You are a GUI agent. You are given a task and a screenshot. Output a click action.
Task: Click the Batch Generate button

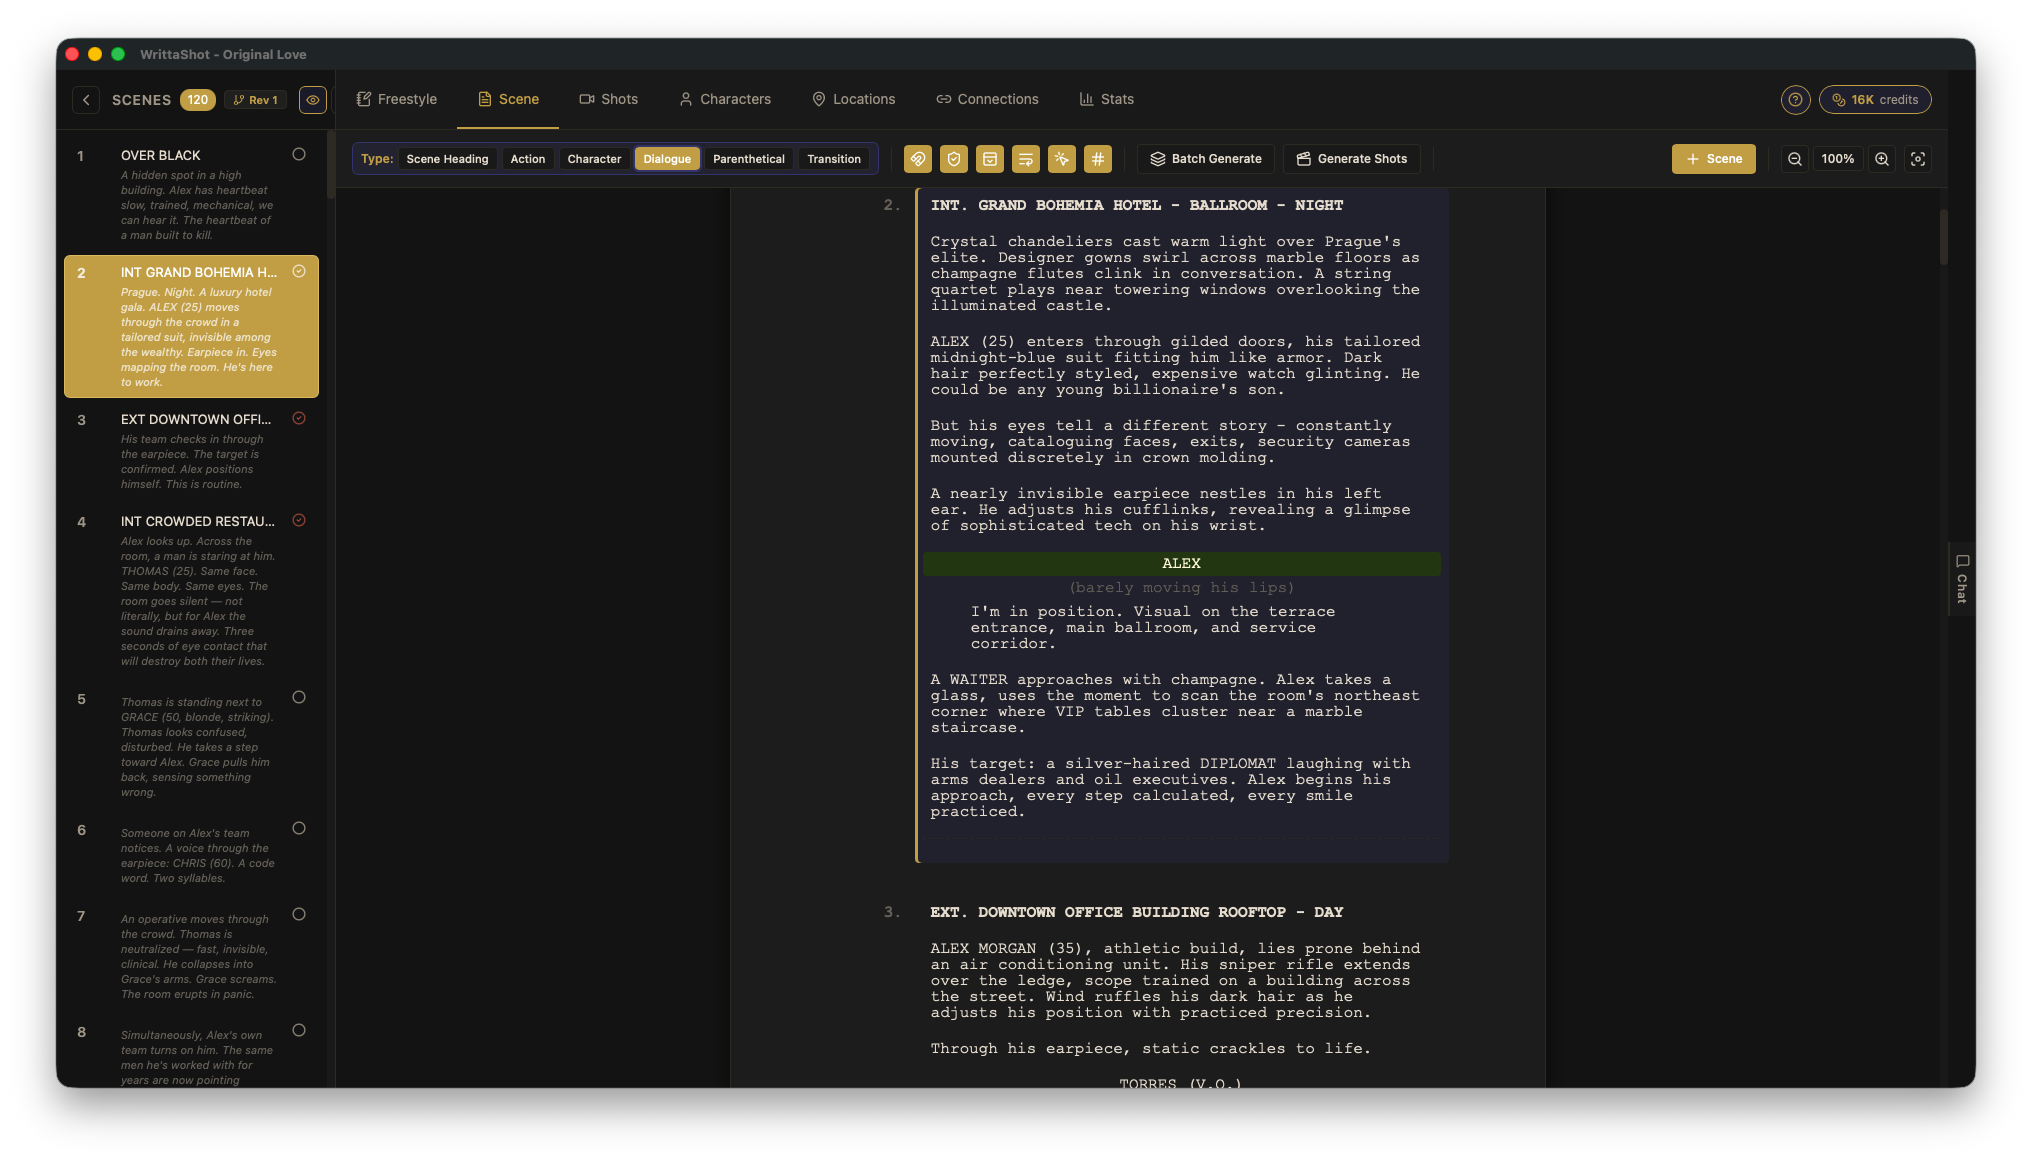1205,159
